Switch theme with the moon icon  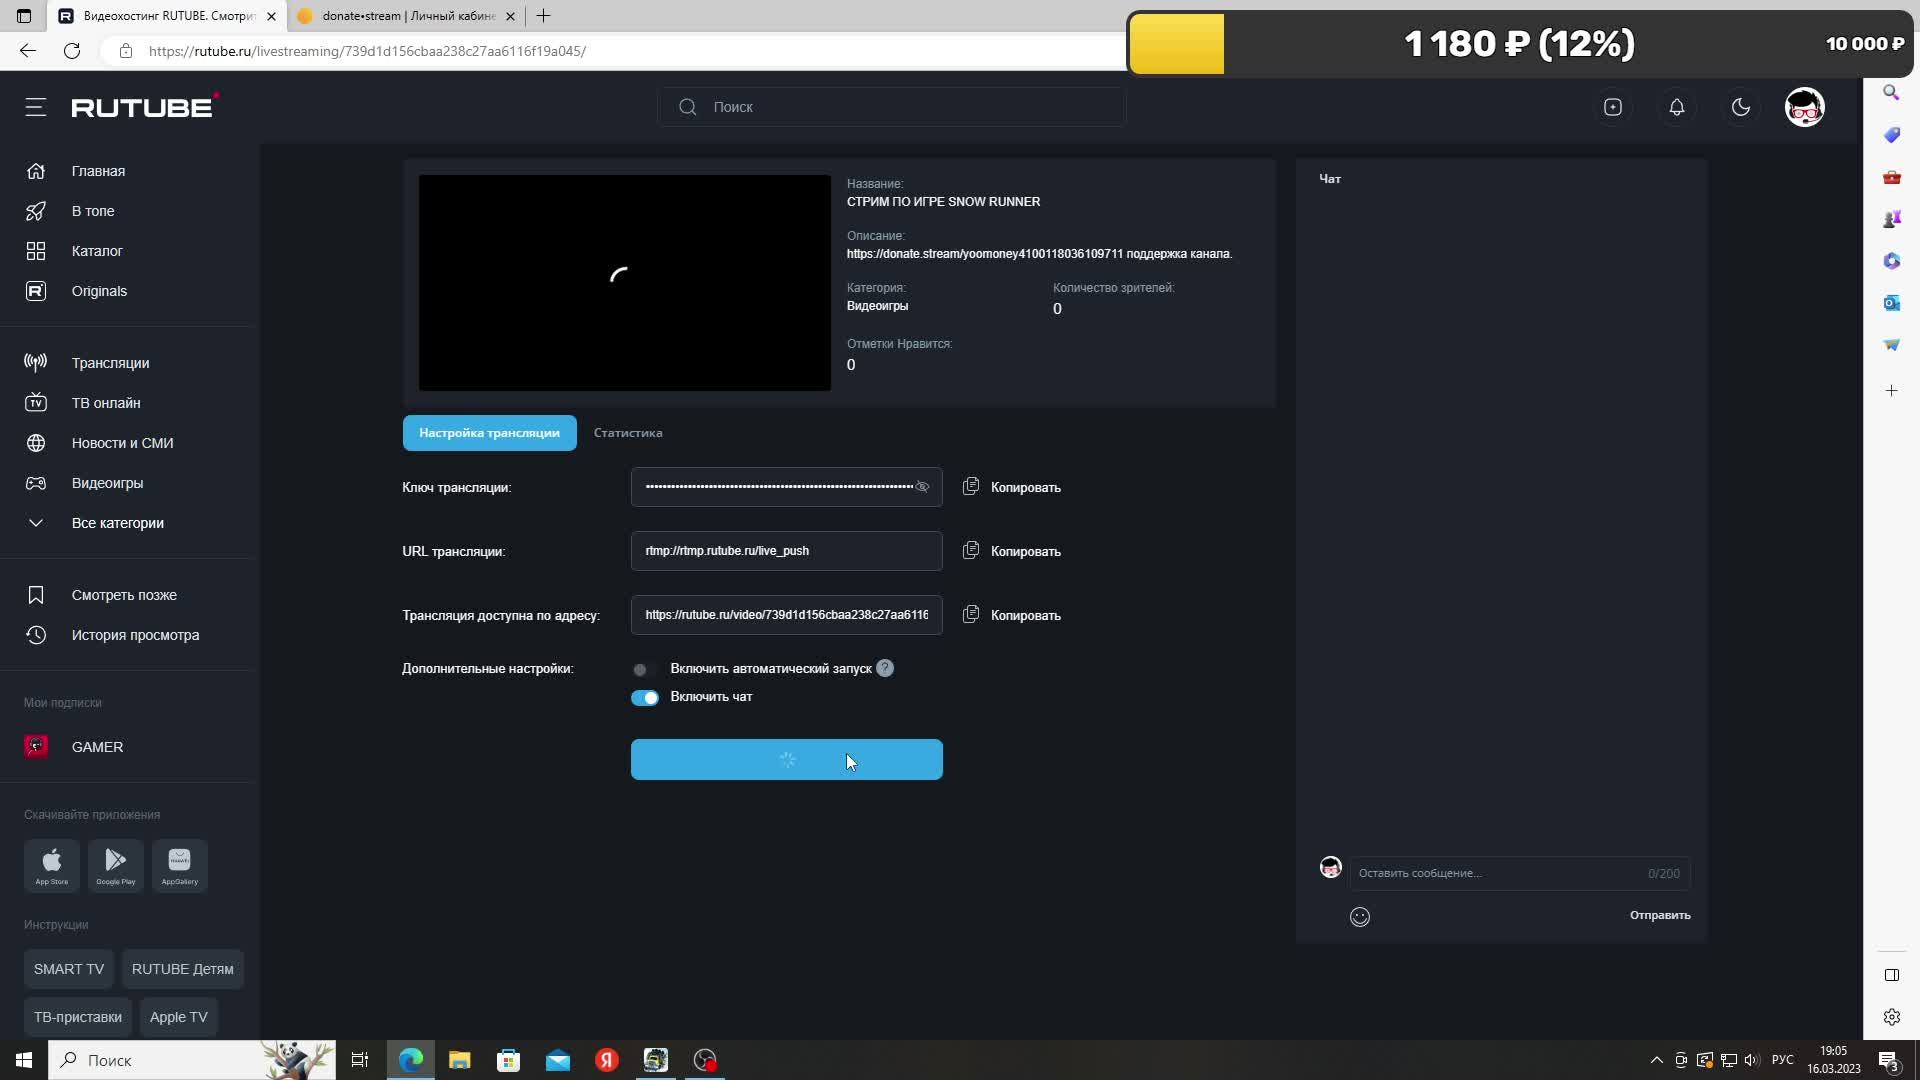click(x=1741, y=107)
